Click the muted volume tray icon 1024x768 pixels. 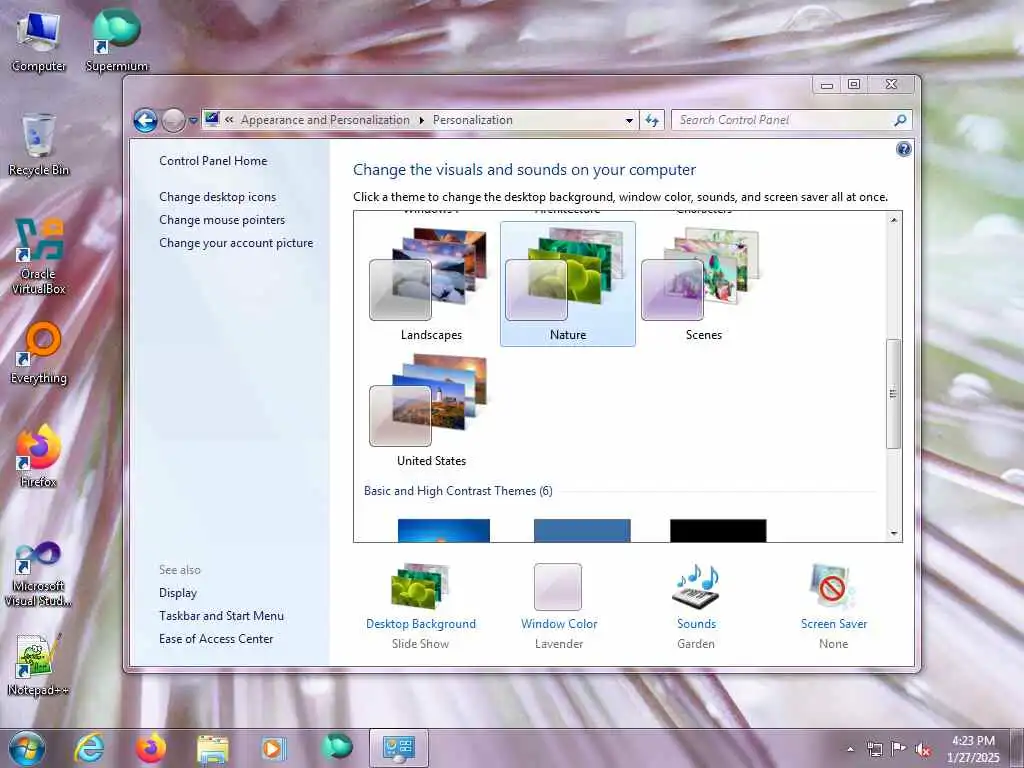[923, 749]
